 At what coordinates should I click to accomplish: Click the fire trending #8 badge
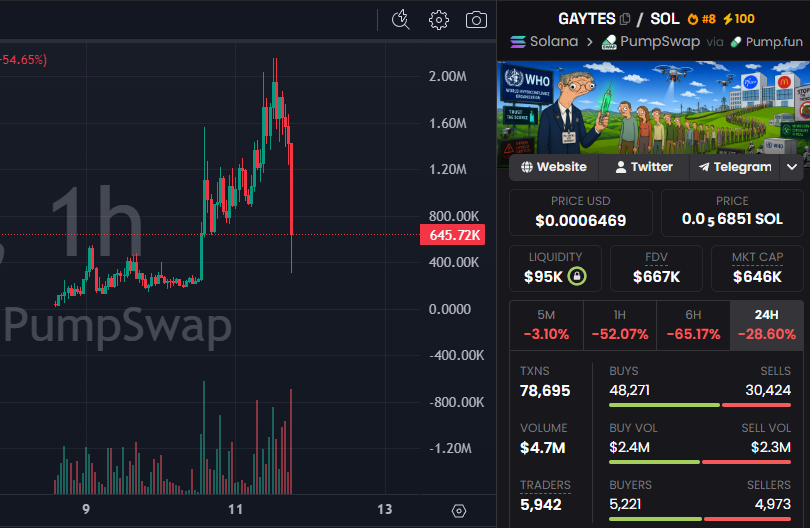tap(702, 19)
